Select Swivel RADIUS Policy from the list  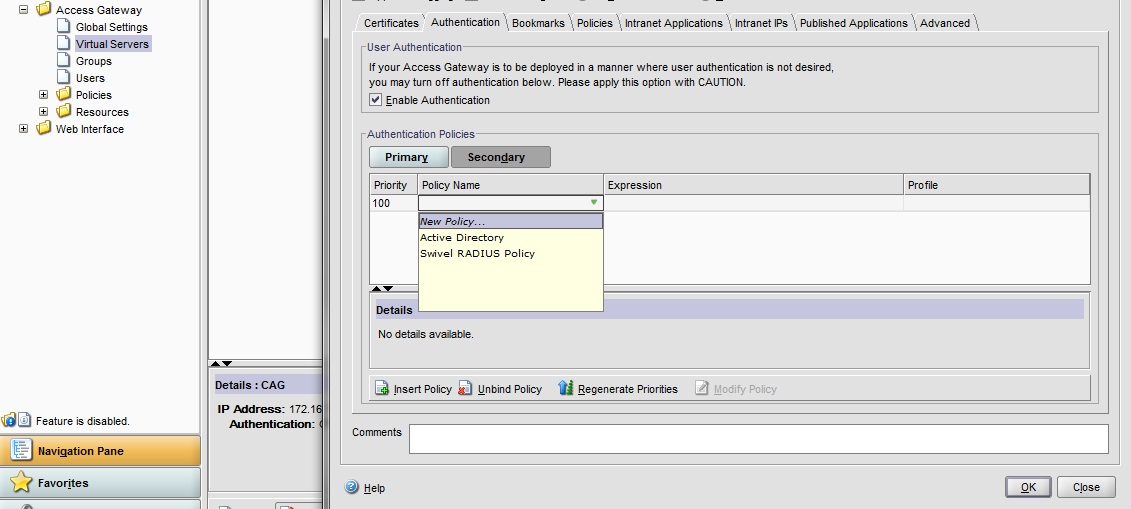pos(511,253)
